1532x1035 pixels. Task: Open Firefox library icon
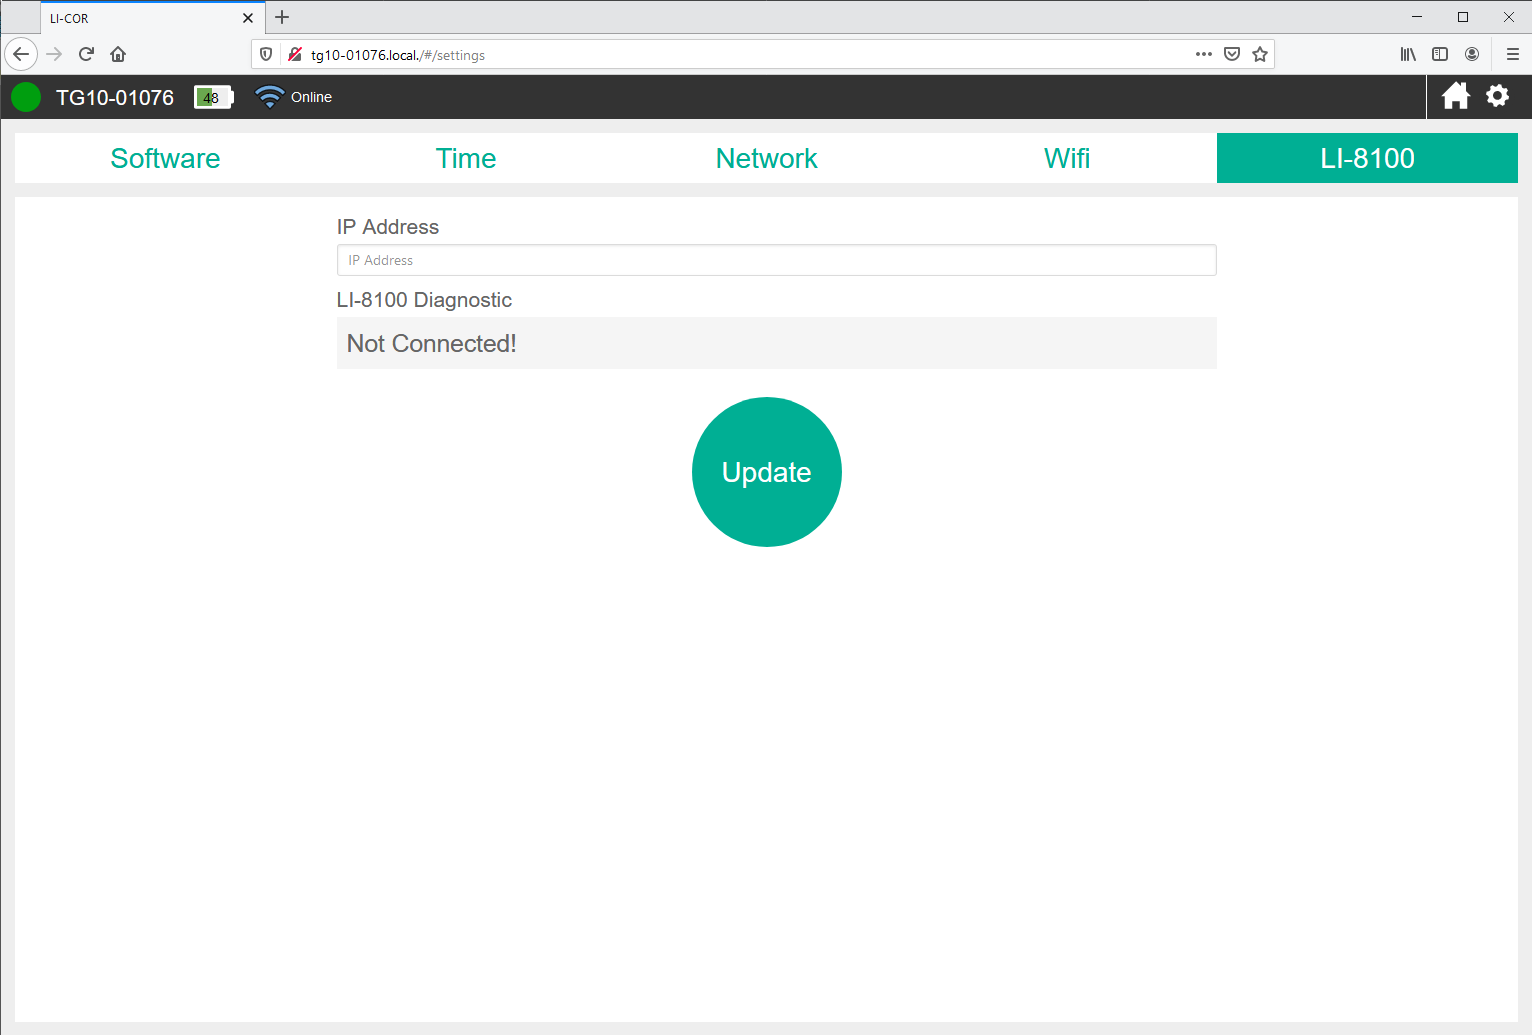tap(1408, 54)
